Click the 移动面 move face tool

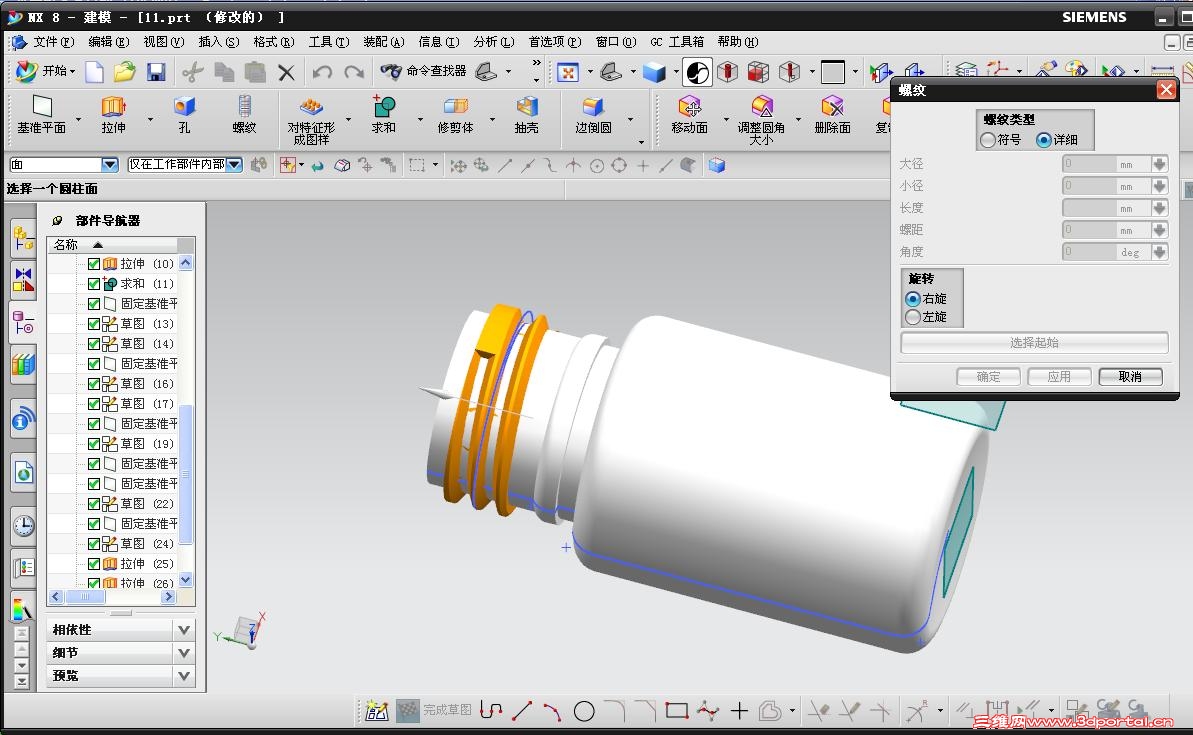click(689, 115)
